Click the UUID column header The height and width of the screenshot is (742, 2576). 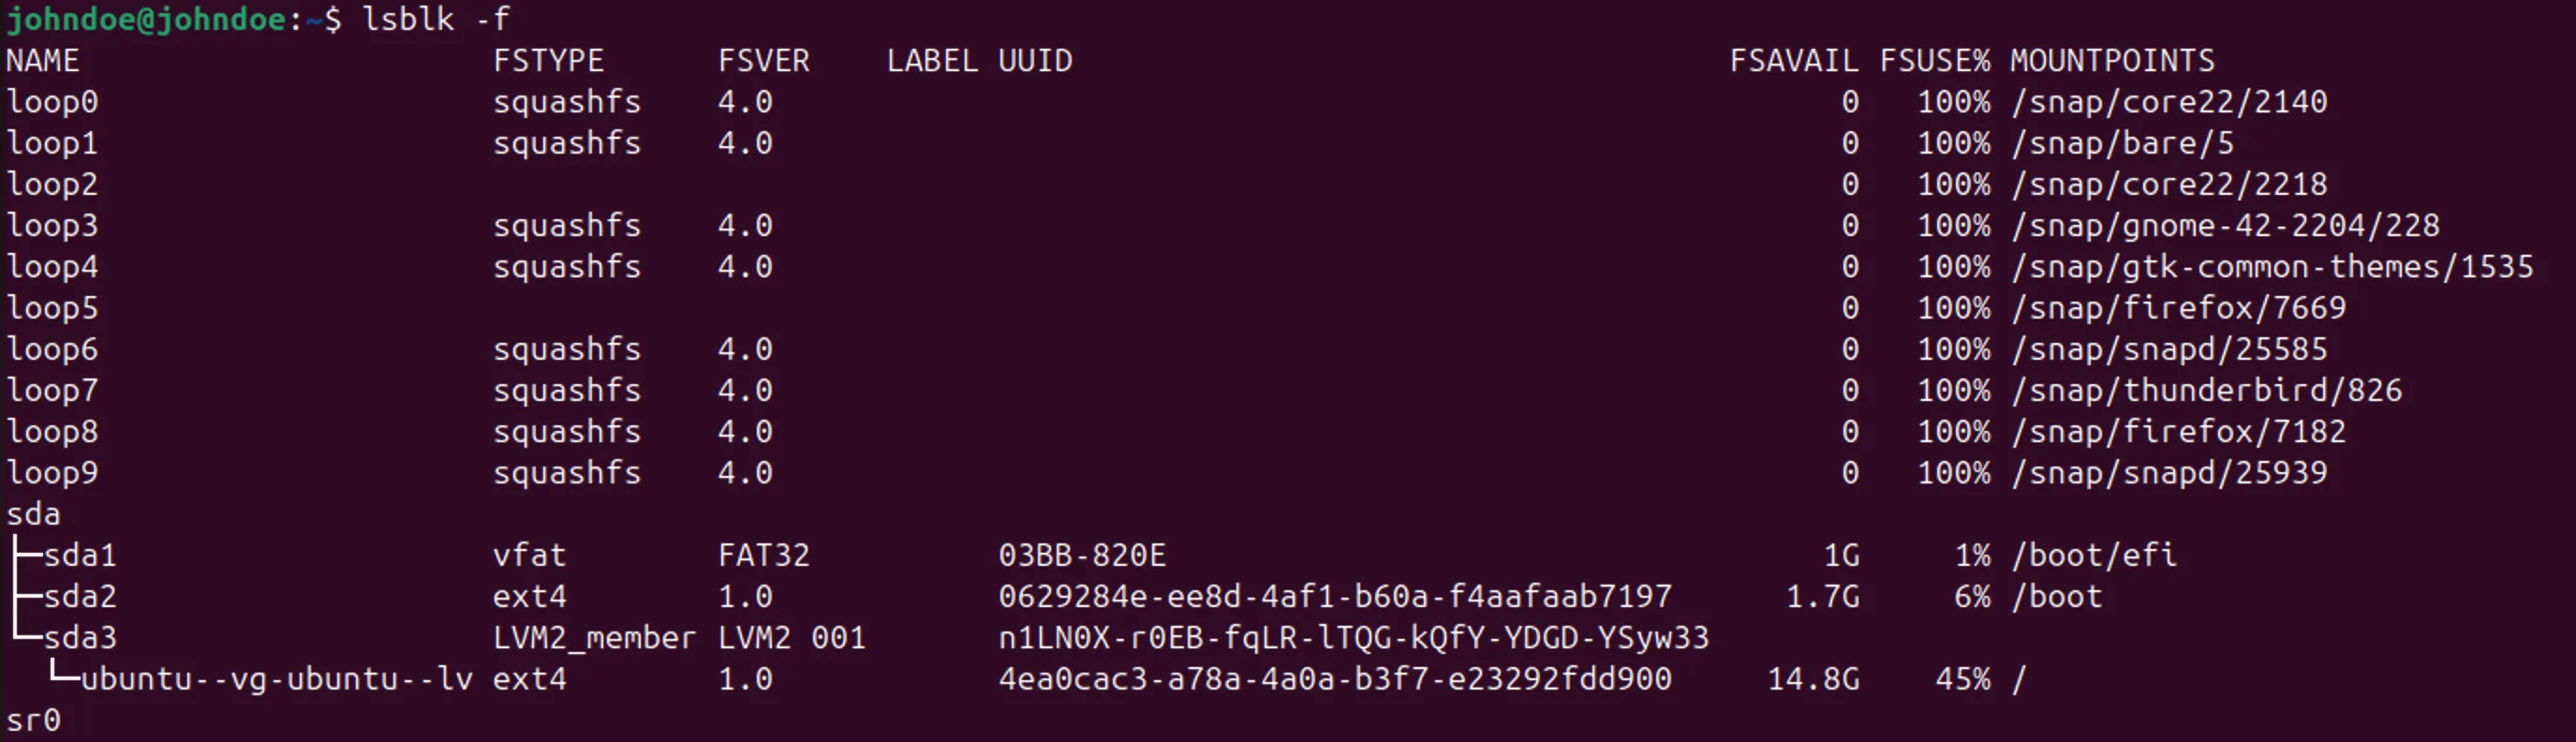(1035, 61)
